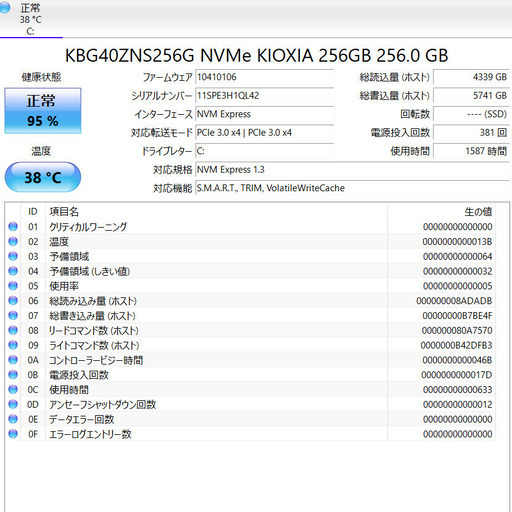This screenshot has width=512, height=512.
Task: Click the drive title KBG40ZNS256G NVMe KIOXIA
Action: (256, 55)
